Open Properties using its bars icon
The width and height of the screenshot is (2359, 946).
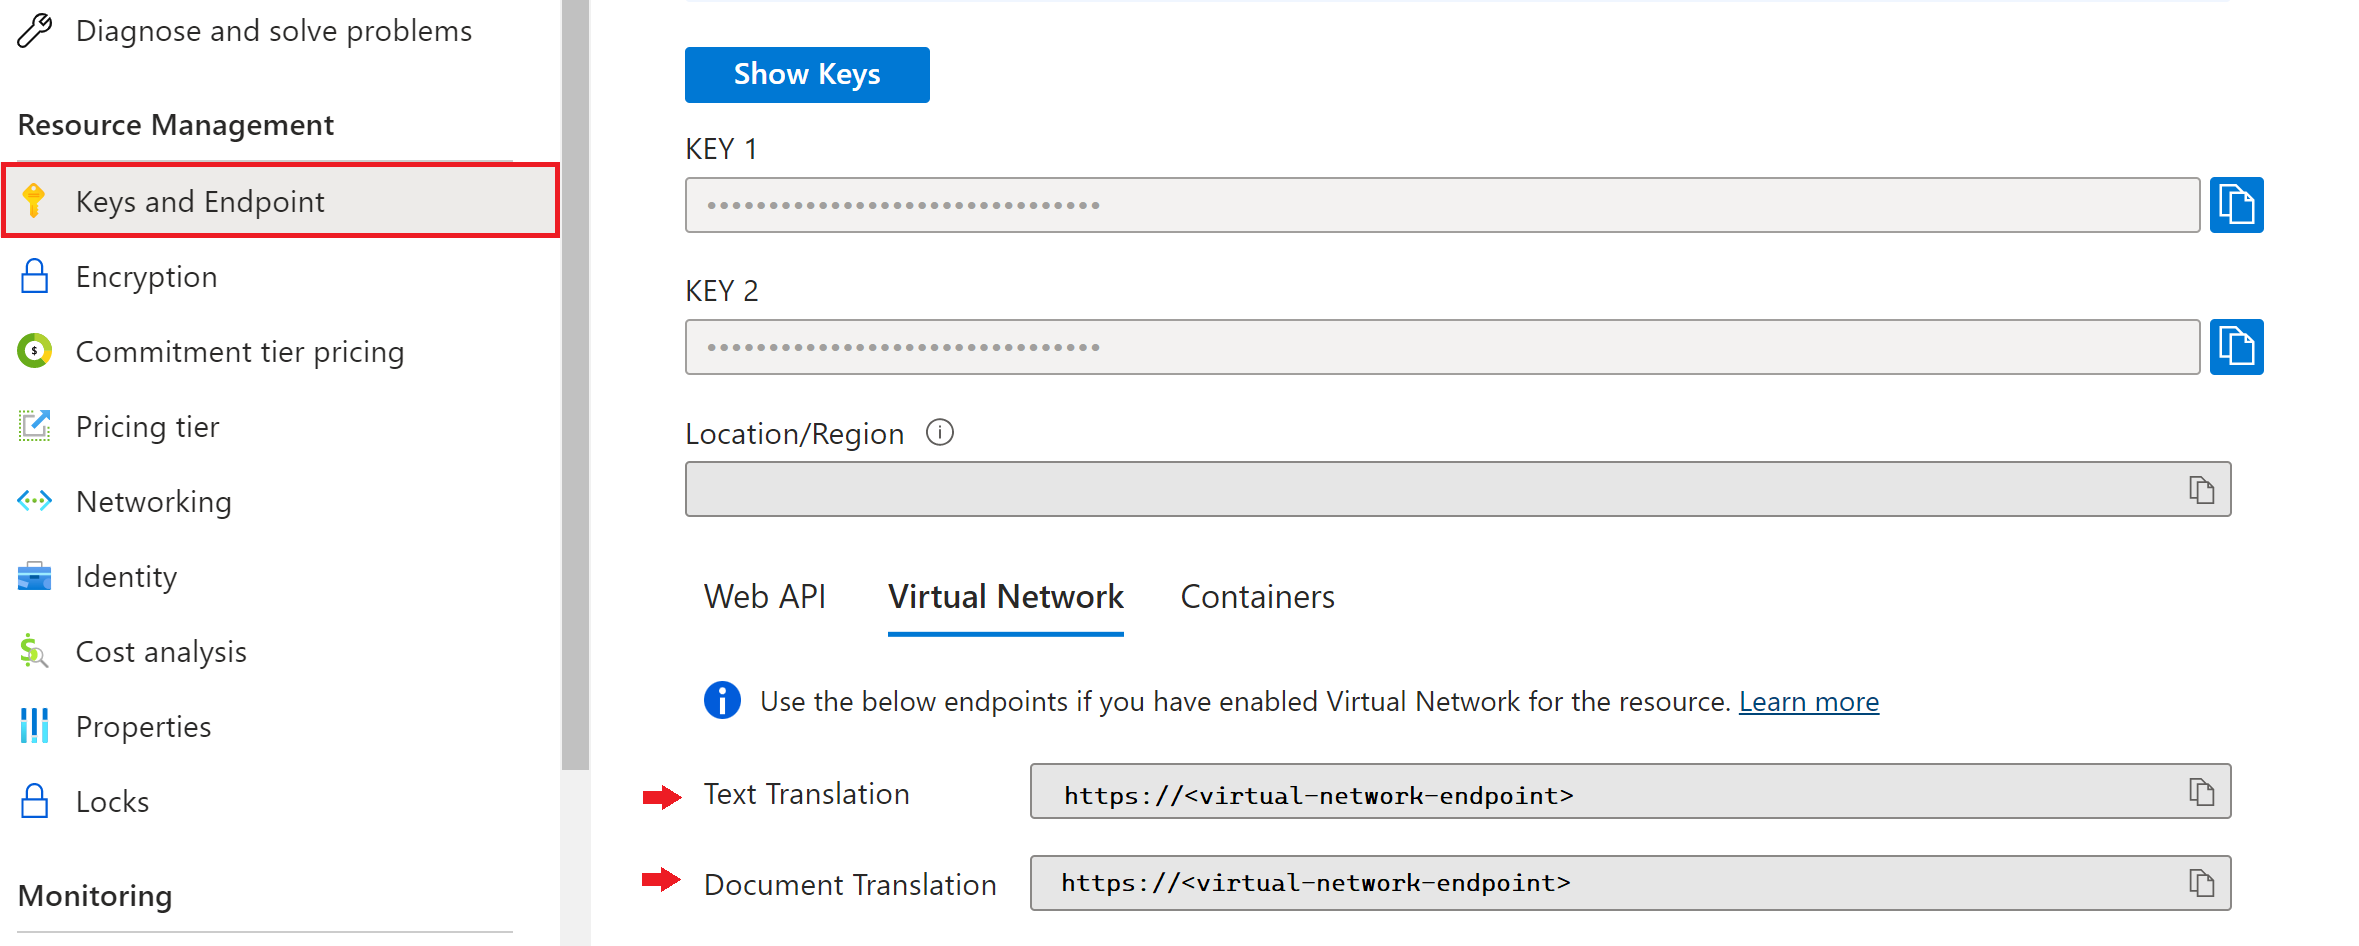point(35,726)
